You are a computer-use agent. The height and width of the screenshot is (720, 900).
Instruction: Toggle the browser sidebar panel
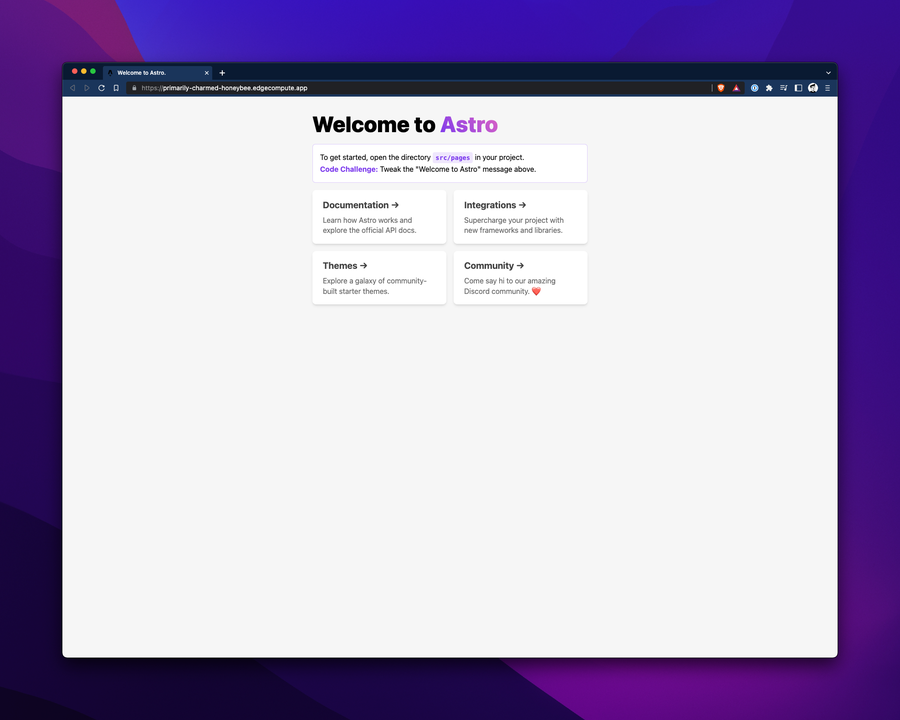(798, 88)
